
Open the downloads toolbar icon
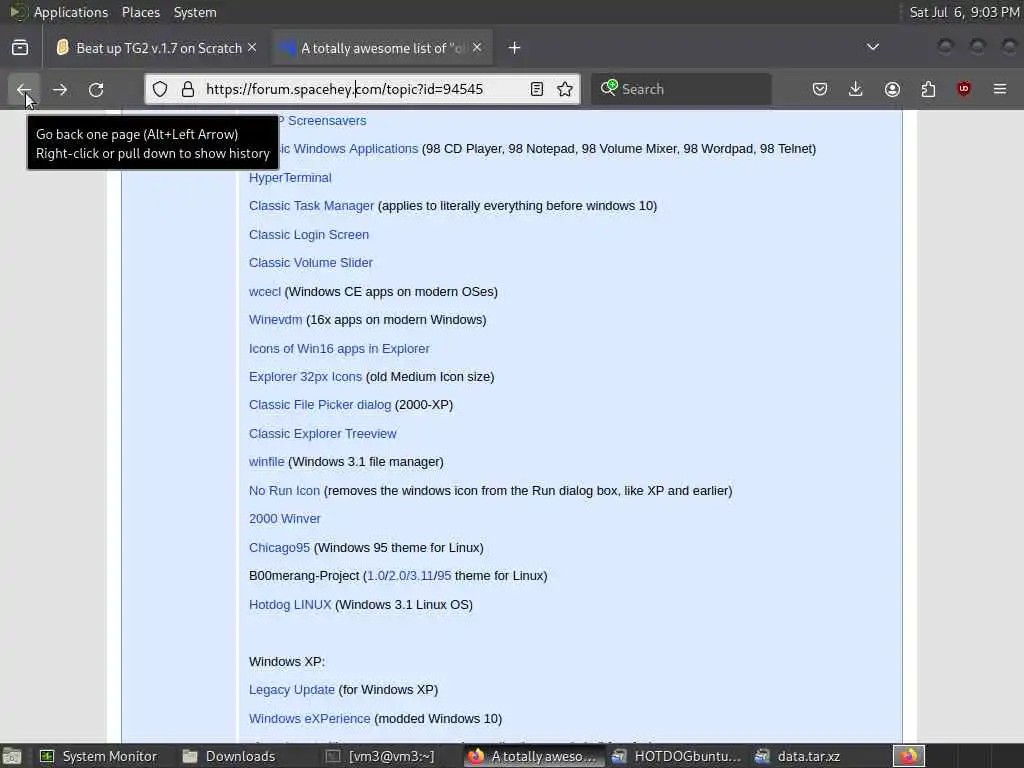(x=856, y=89)
